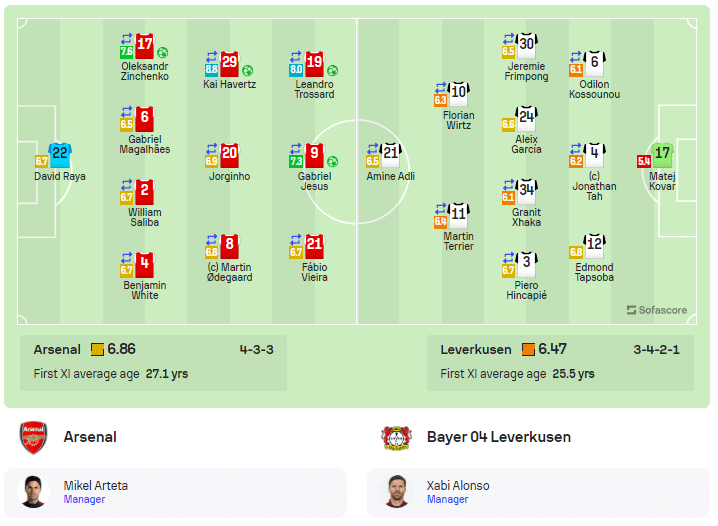Select Florian Wirtz's number 10 jersey
The image size is (718, 526).
point(459,94)
